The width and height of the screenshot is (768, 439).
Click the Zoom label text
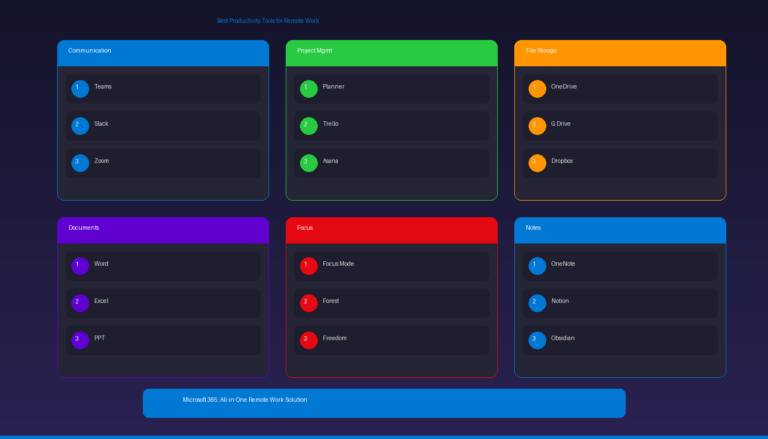pyautogui.click(x=102, y=161)
